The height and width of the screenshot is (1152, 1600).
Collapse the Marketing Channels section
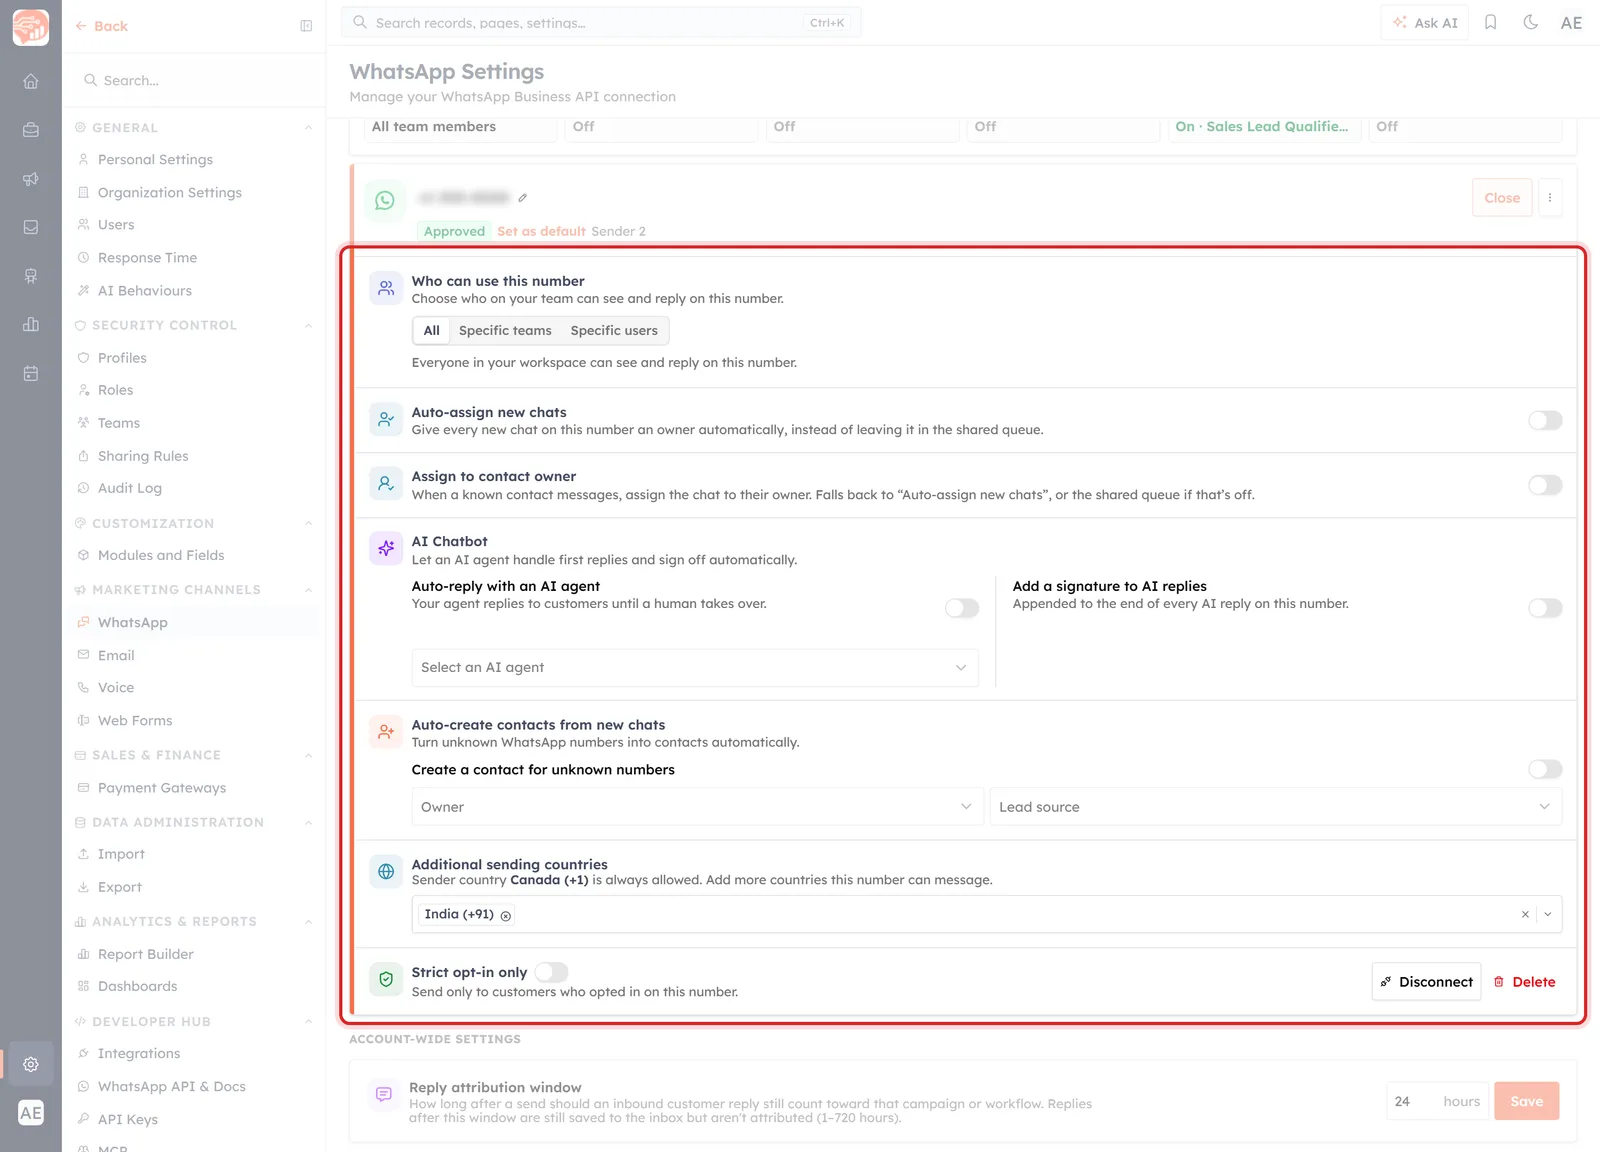click(308, 590)
